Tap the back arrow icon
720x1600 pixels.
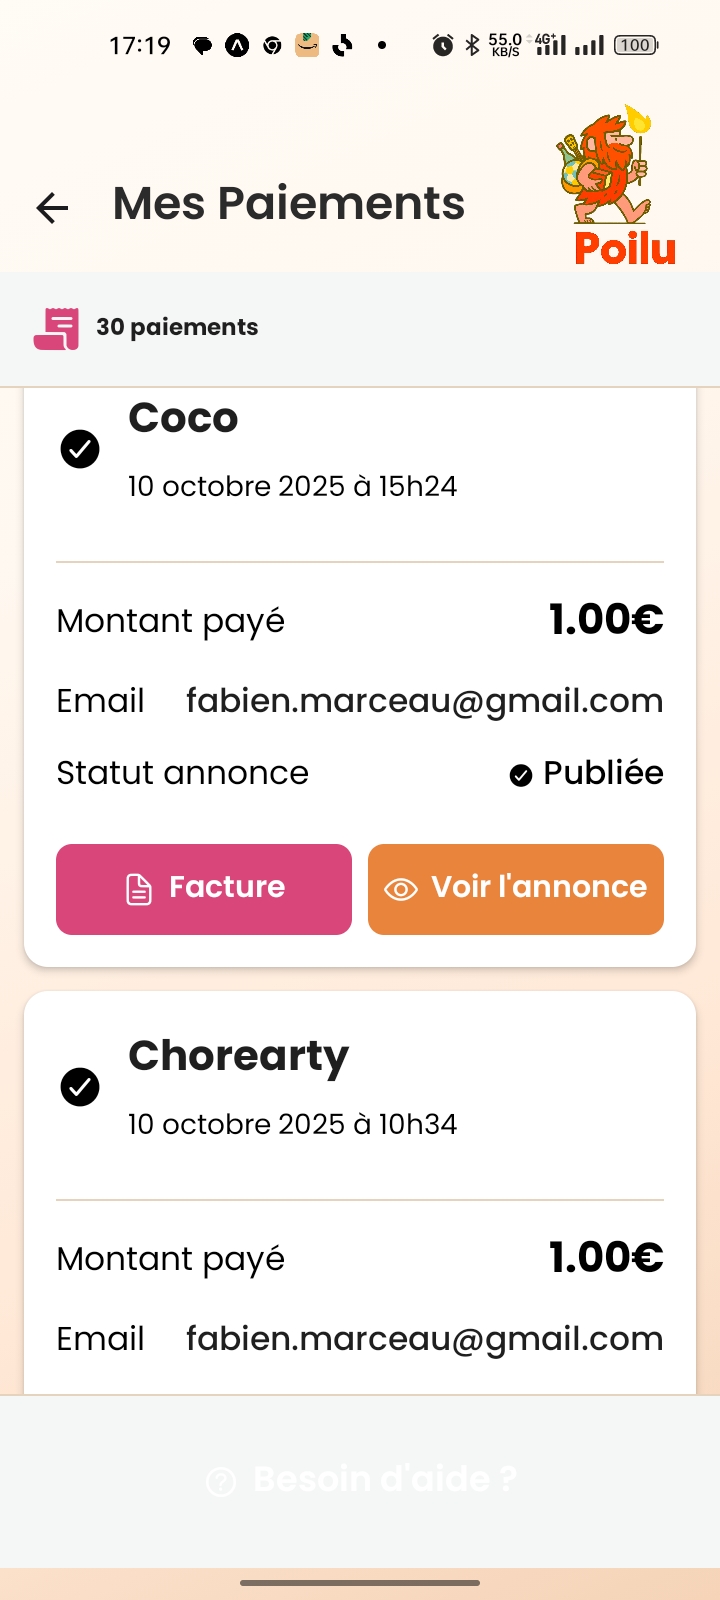(x=52, y=207)
